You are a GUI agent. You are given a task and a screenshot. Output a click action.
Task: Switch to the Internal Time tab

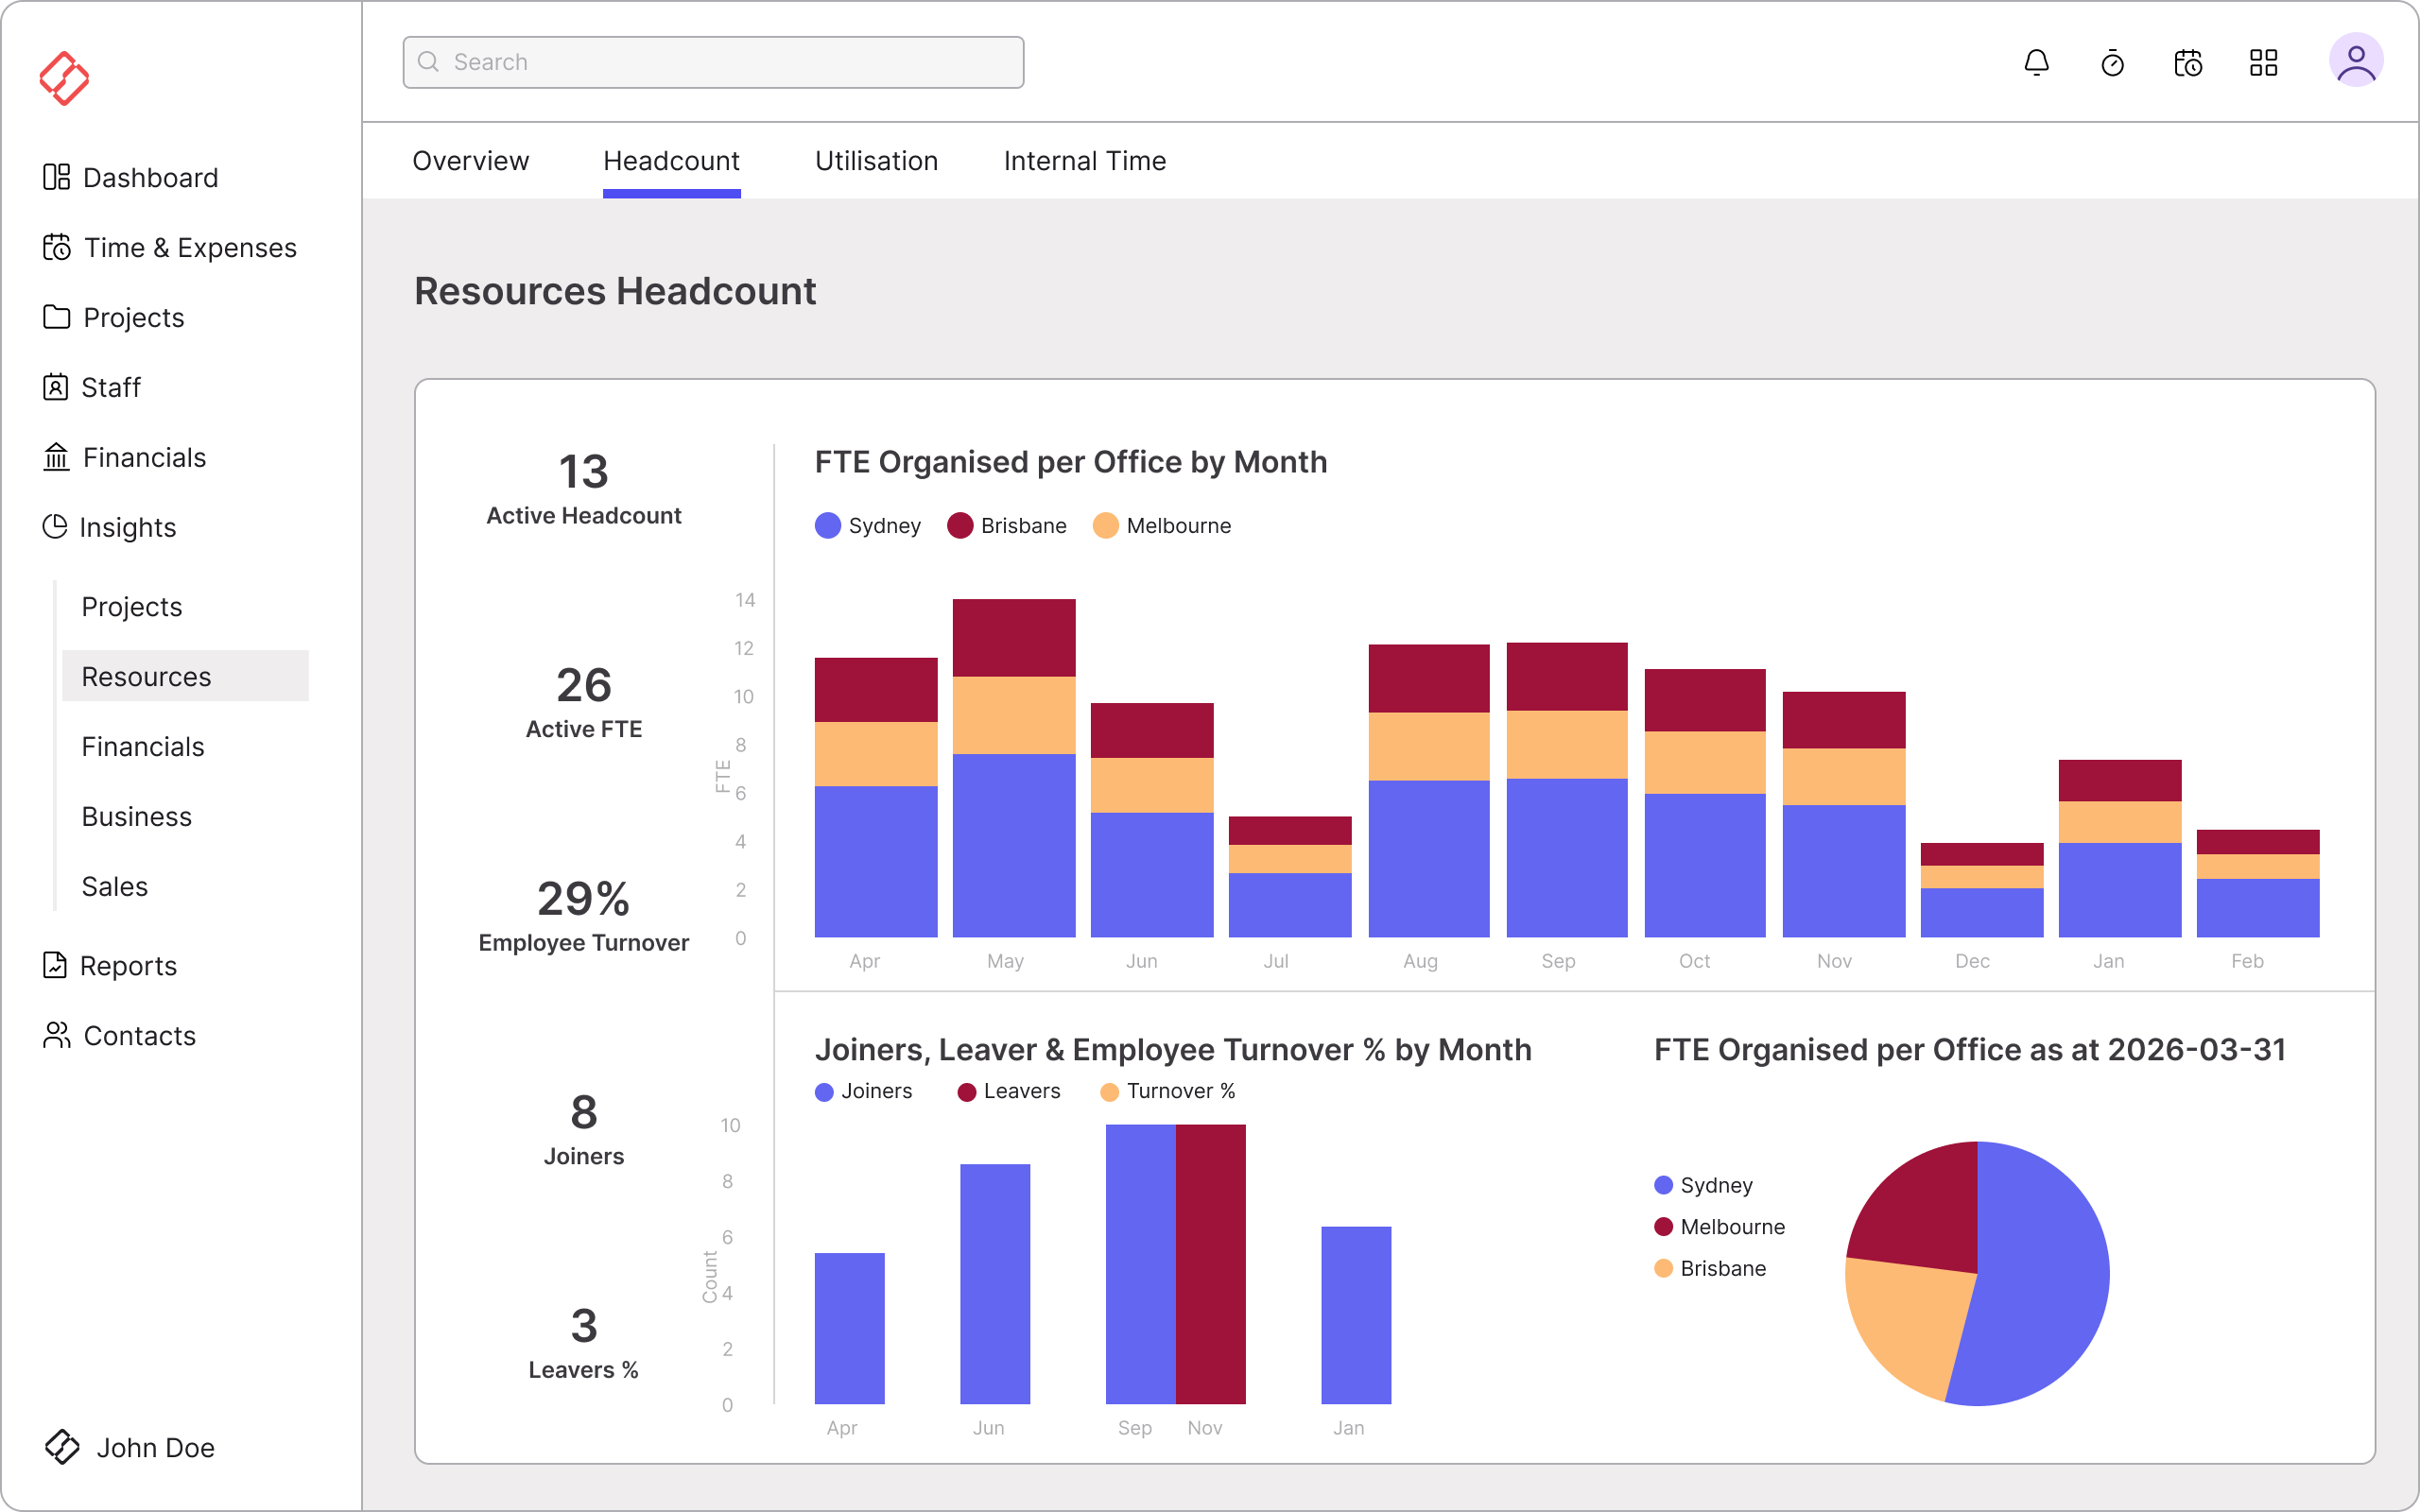pyautogui.click(x=1084, y=161)
